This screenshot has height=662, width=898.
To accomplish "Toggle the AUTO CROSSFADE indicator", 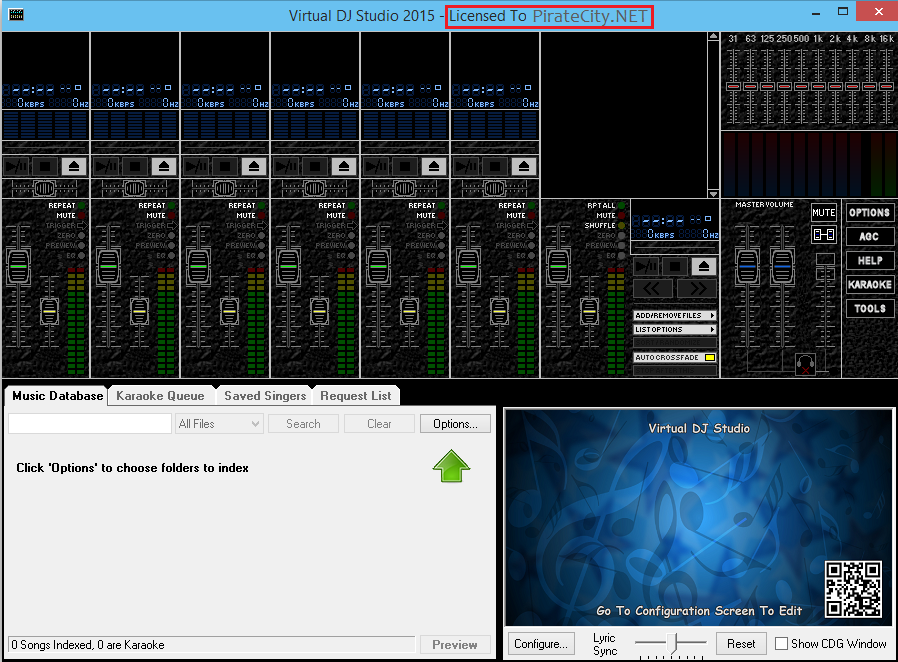I will coord(710,357).
